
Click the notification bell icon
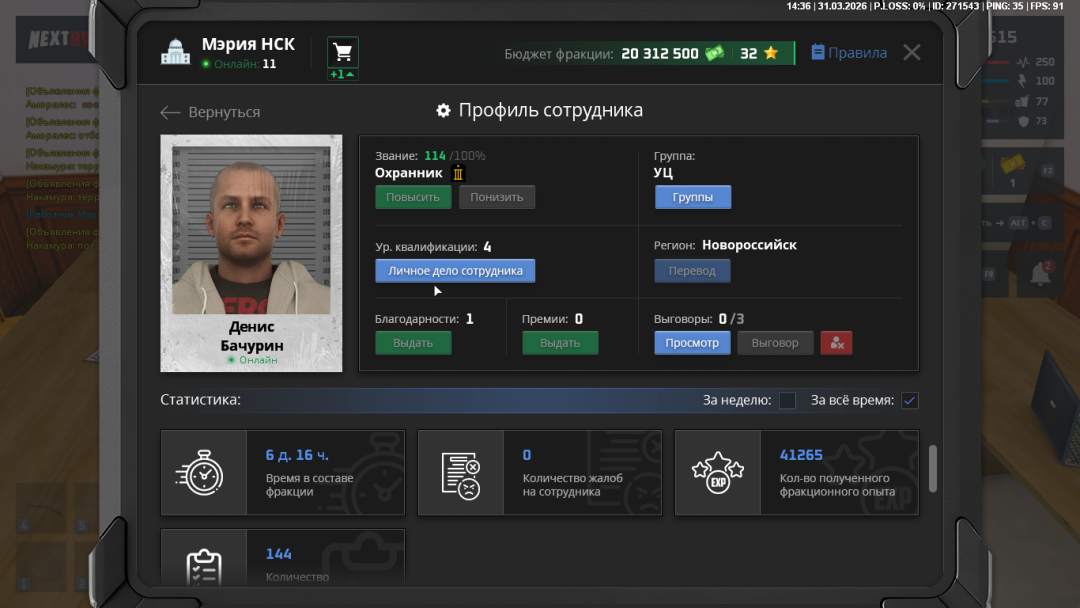click(x=1040, y=276)
